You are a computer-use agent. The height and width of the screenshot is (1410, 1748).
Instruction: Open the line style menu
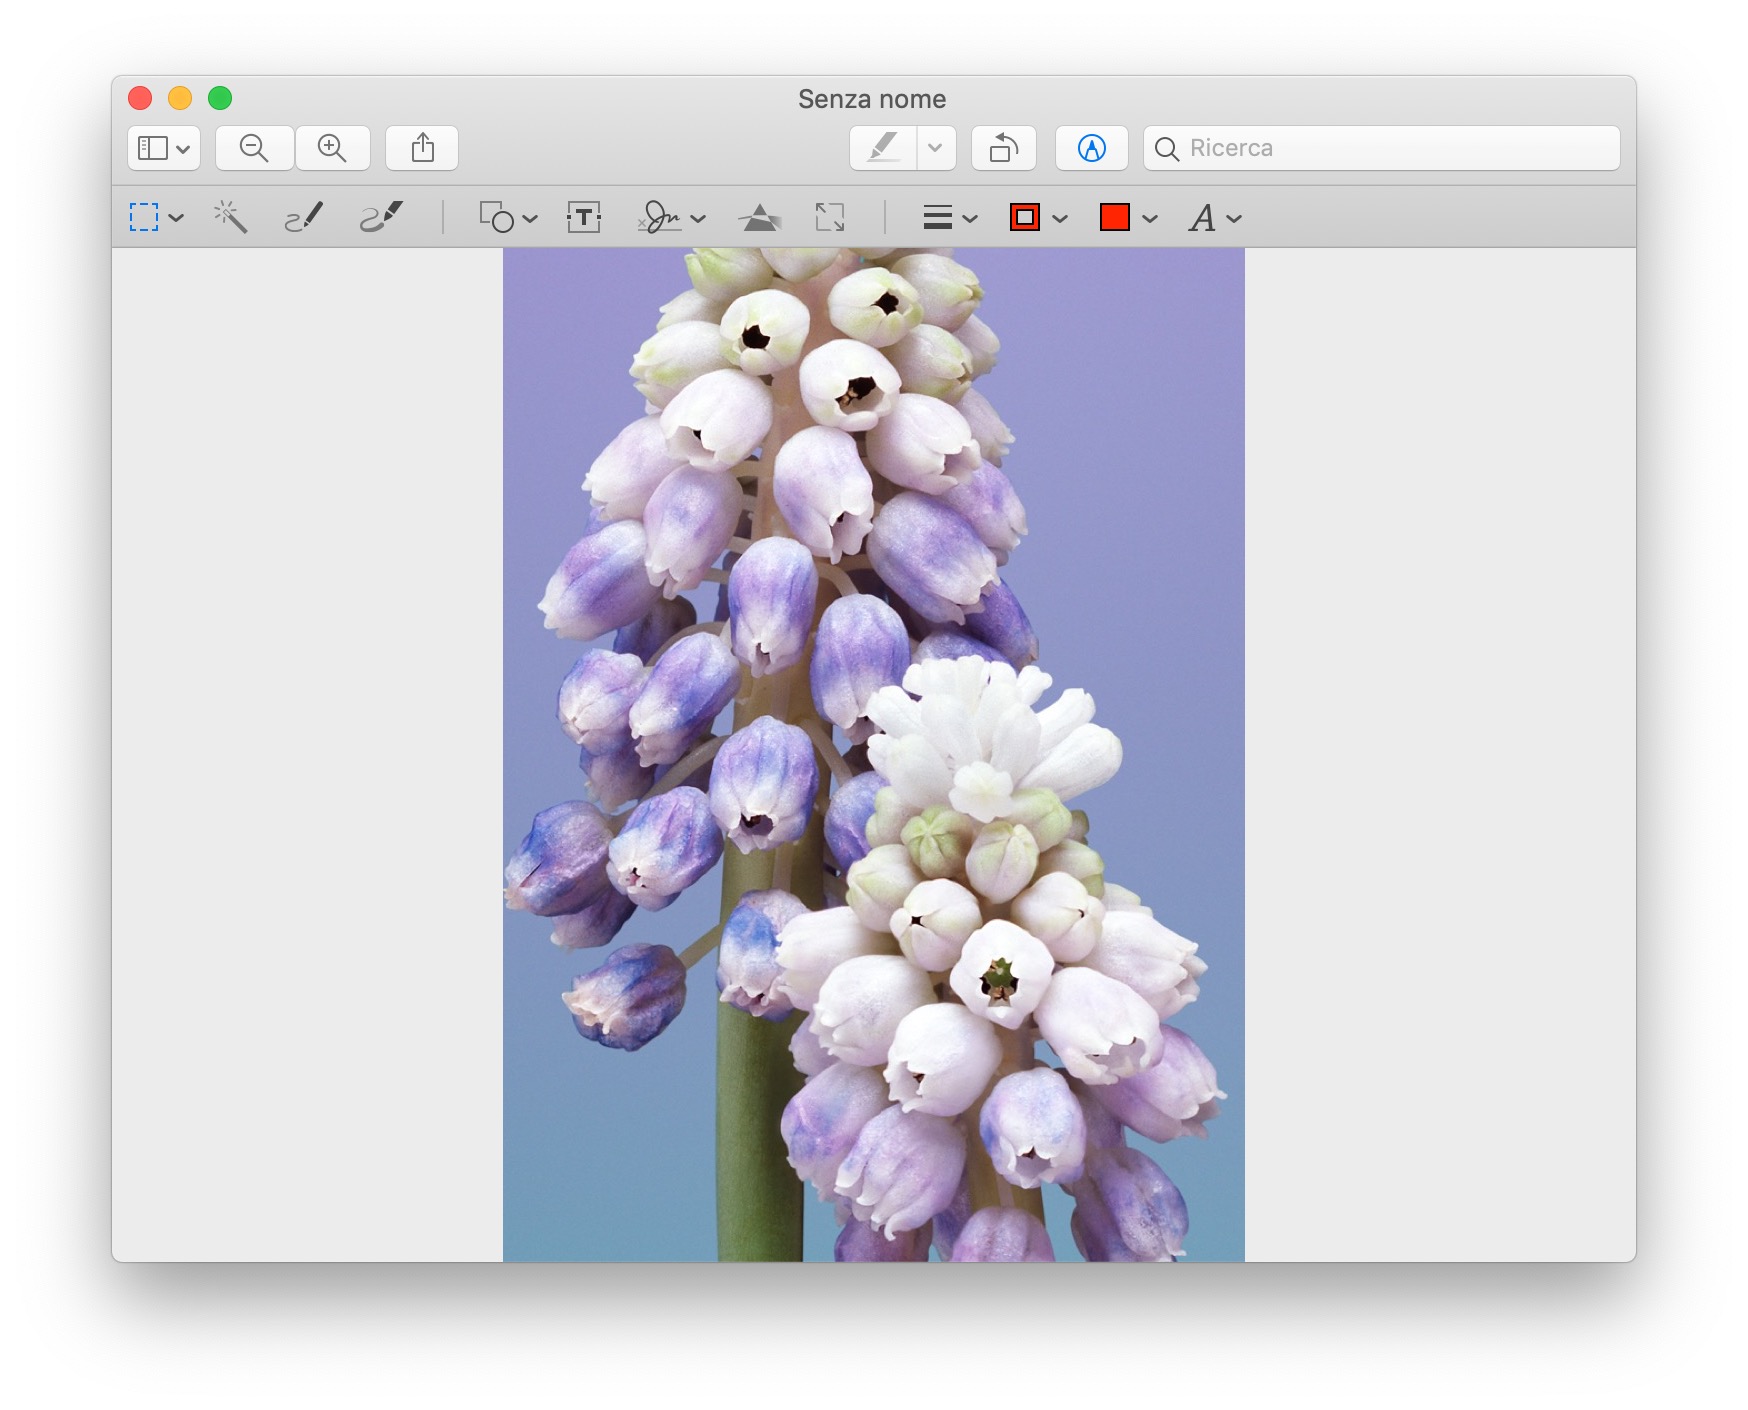point(948,217)
